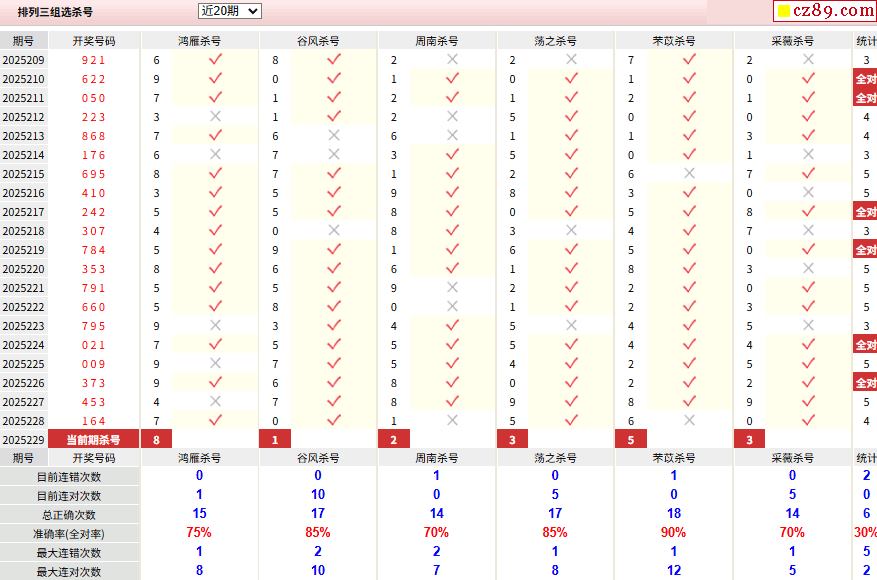Click the gray X mark for 采薇杀号 in row 2025220

pyautogui.click(x=808, y=268)
